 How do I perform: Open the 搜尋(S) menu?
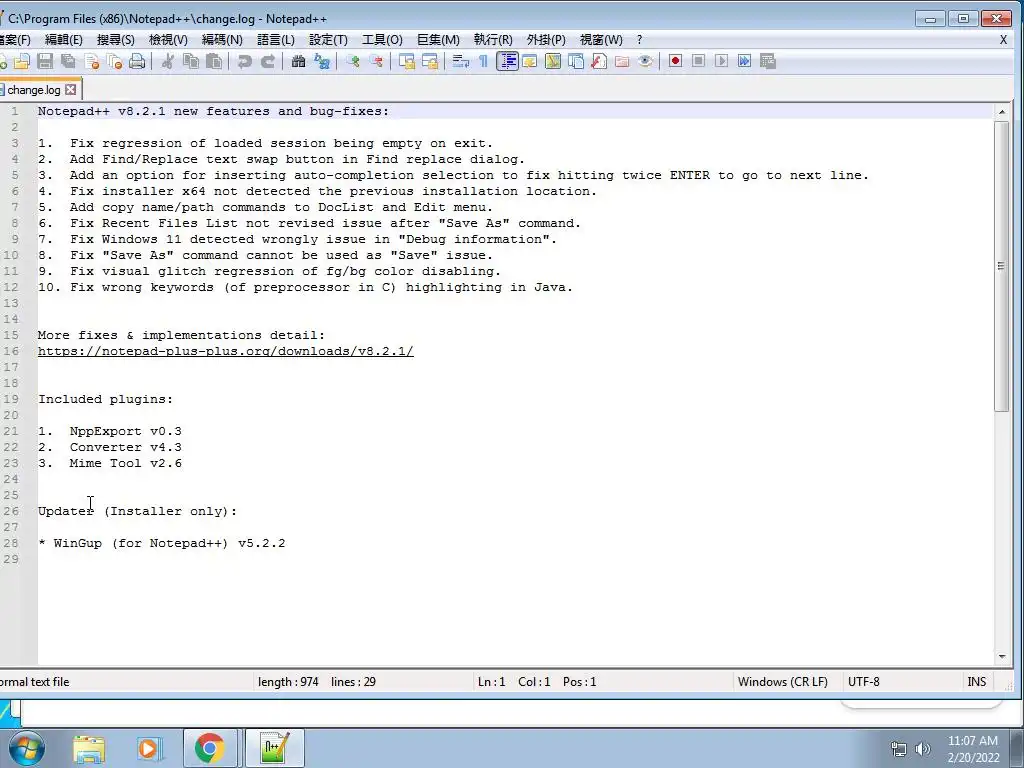[x=116, y=40]
